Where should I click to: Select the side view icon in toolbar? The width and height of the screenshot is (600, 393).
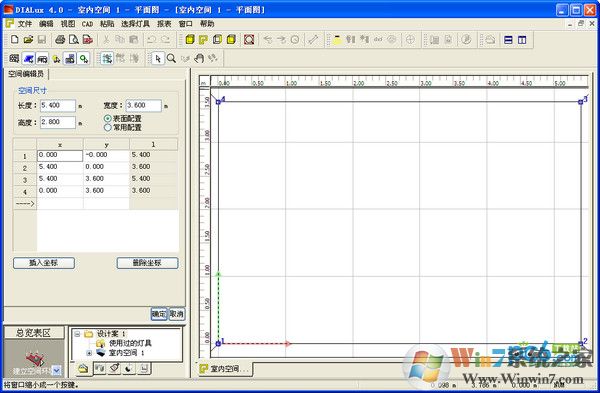[217, 39]
